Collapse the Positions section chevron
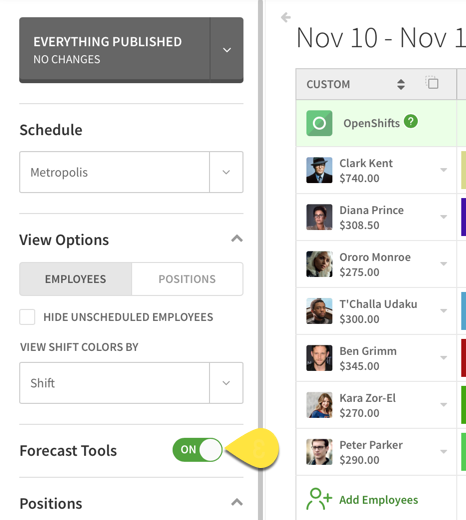The image size is (466, 520). [x=237, y=502]
